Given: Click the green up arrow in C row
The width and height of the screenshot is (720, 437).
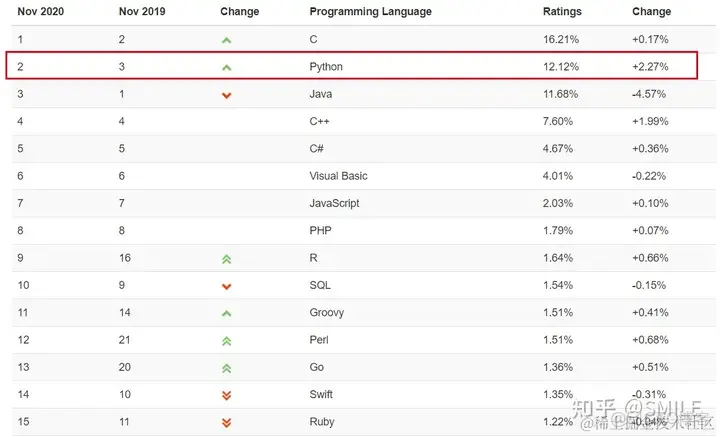Looking at the screenshot, I should pos(227,40).
